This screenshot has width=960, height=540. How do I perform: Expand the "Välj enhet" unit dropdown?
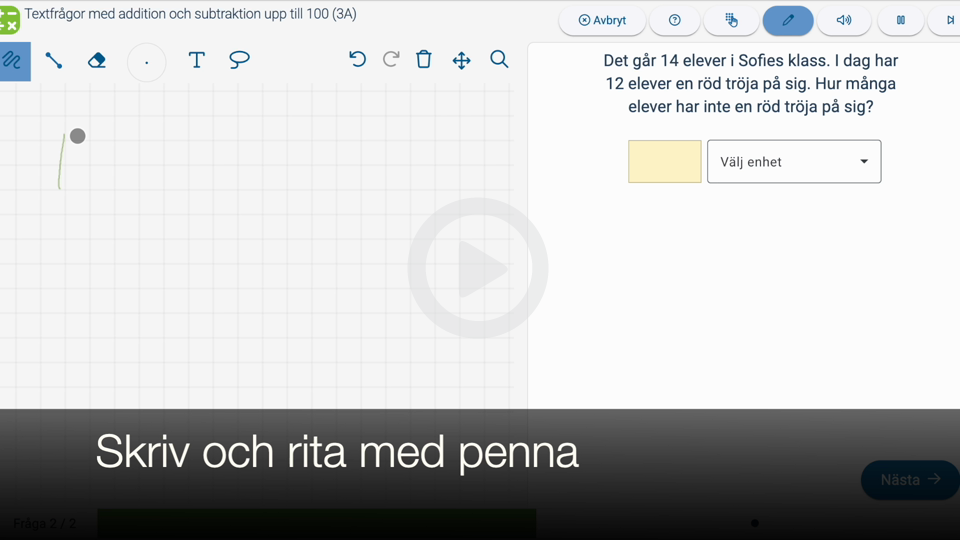pos(794,162)
